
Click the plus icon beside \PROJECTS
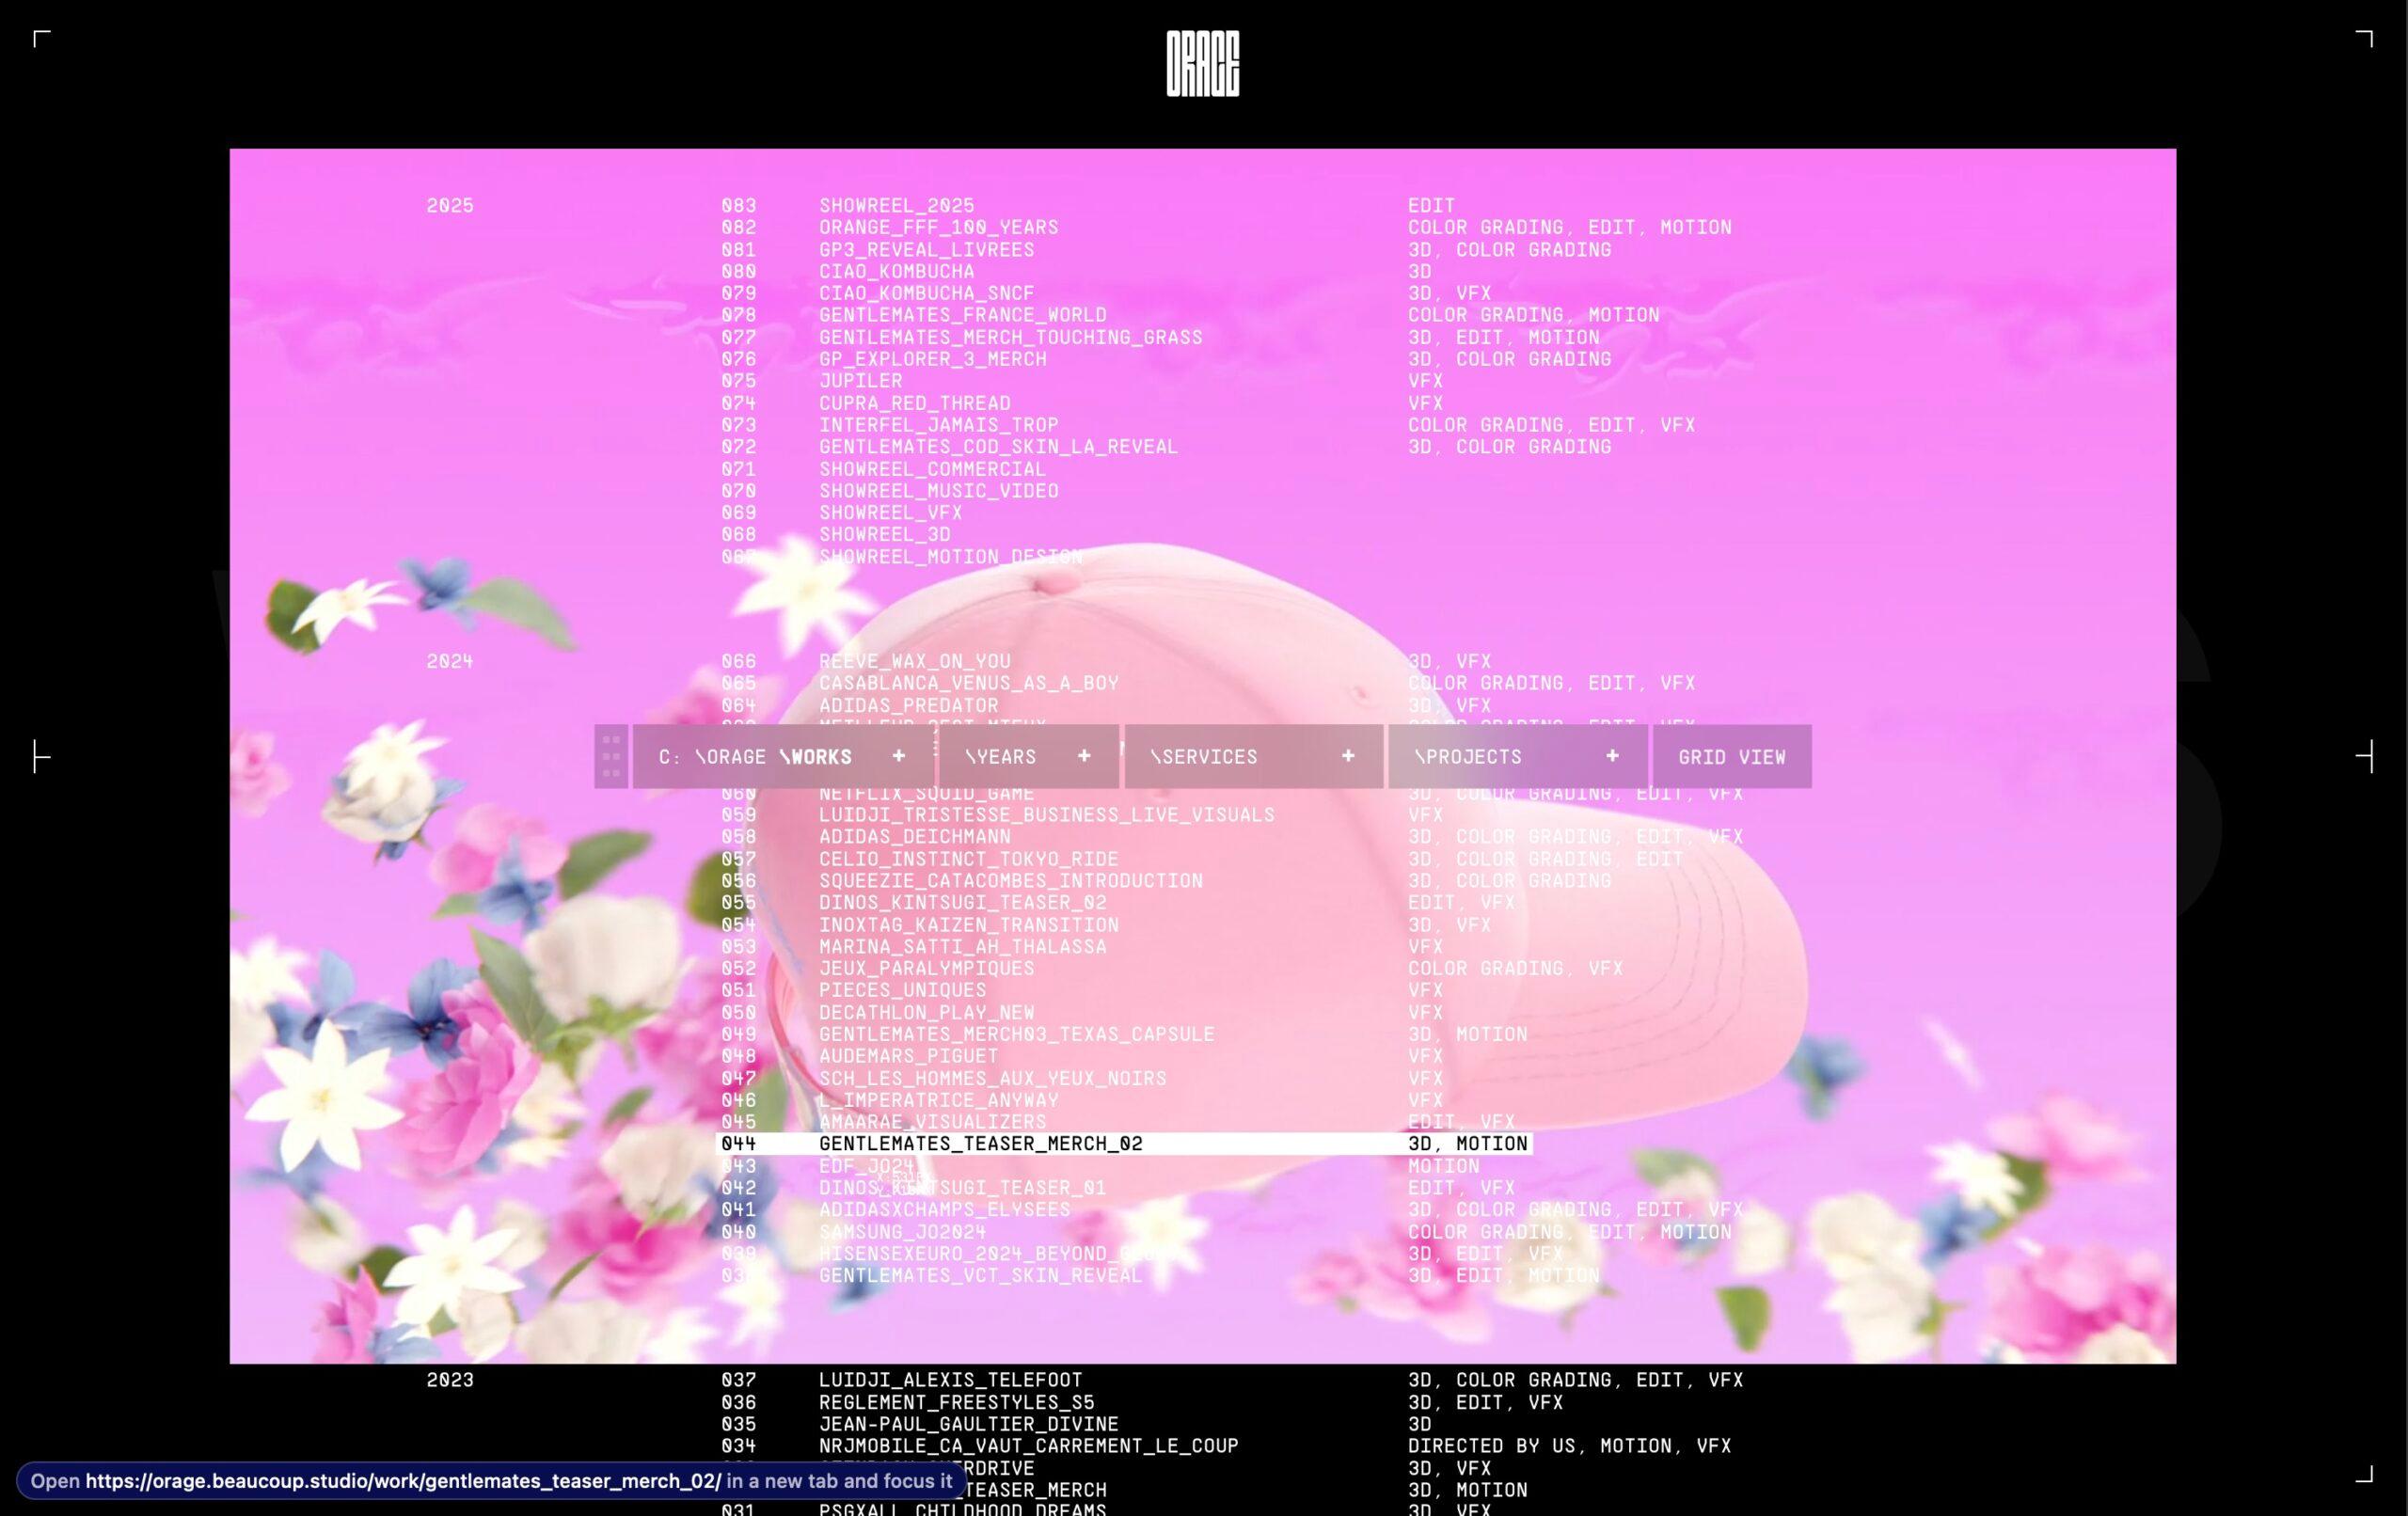(1612, 756)
